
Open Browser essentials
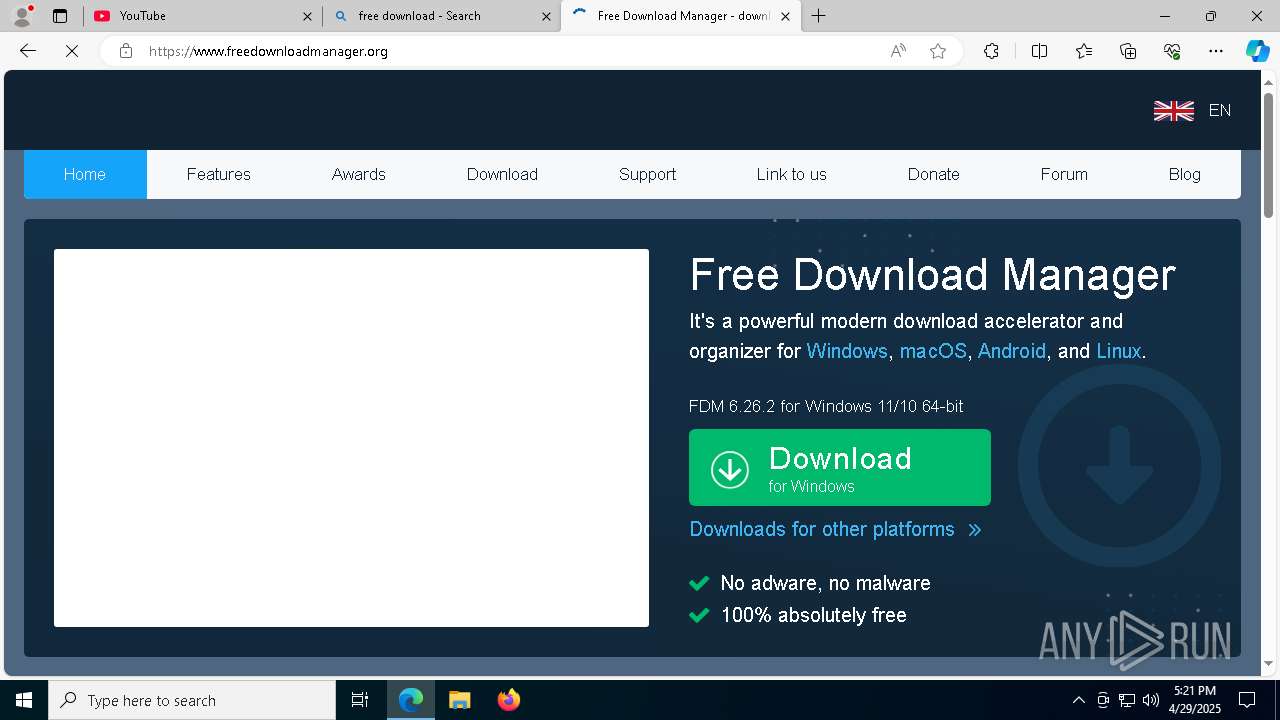1172,51
